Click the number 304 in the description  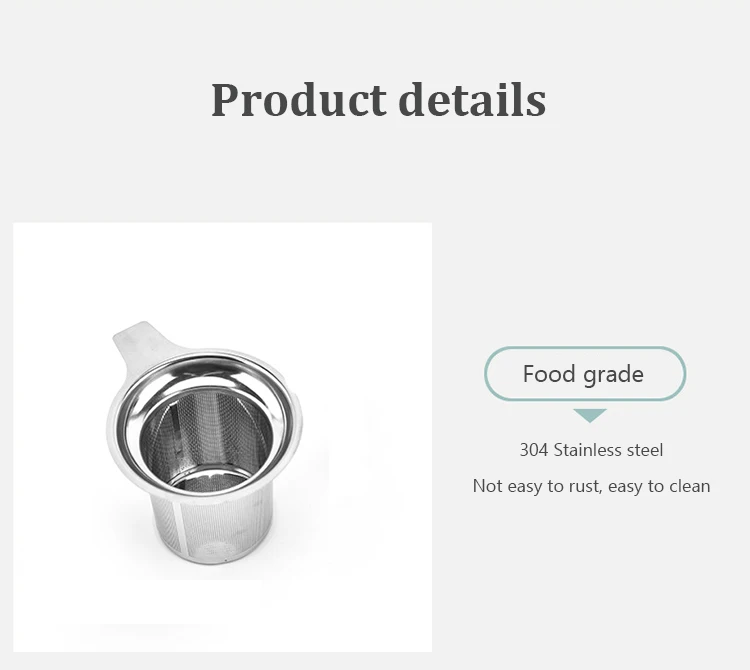tap(533, 450)
